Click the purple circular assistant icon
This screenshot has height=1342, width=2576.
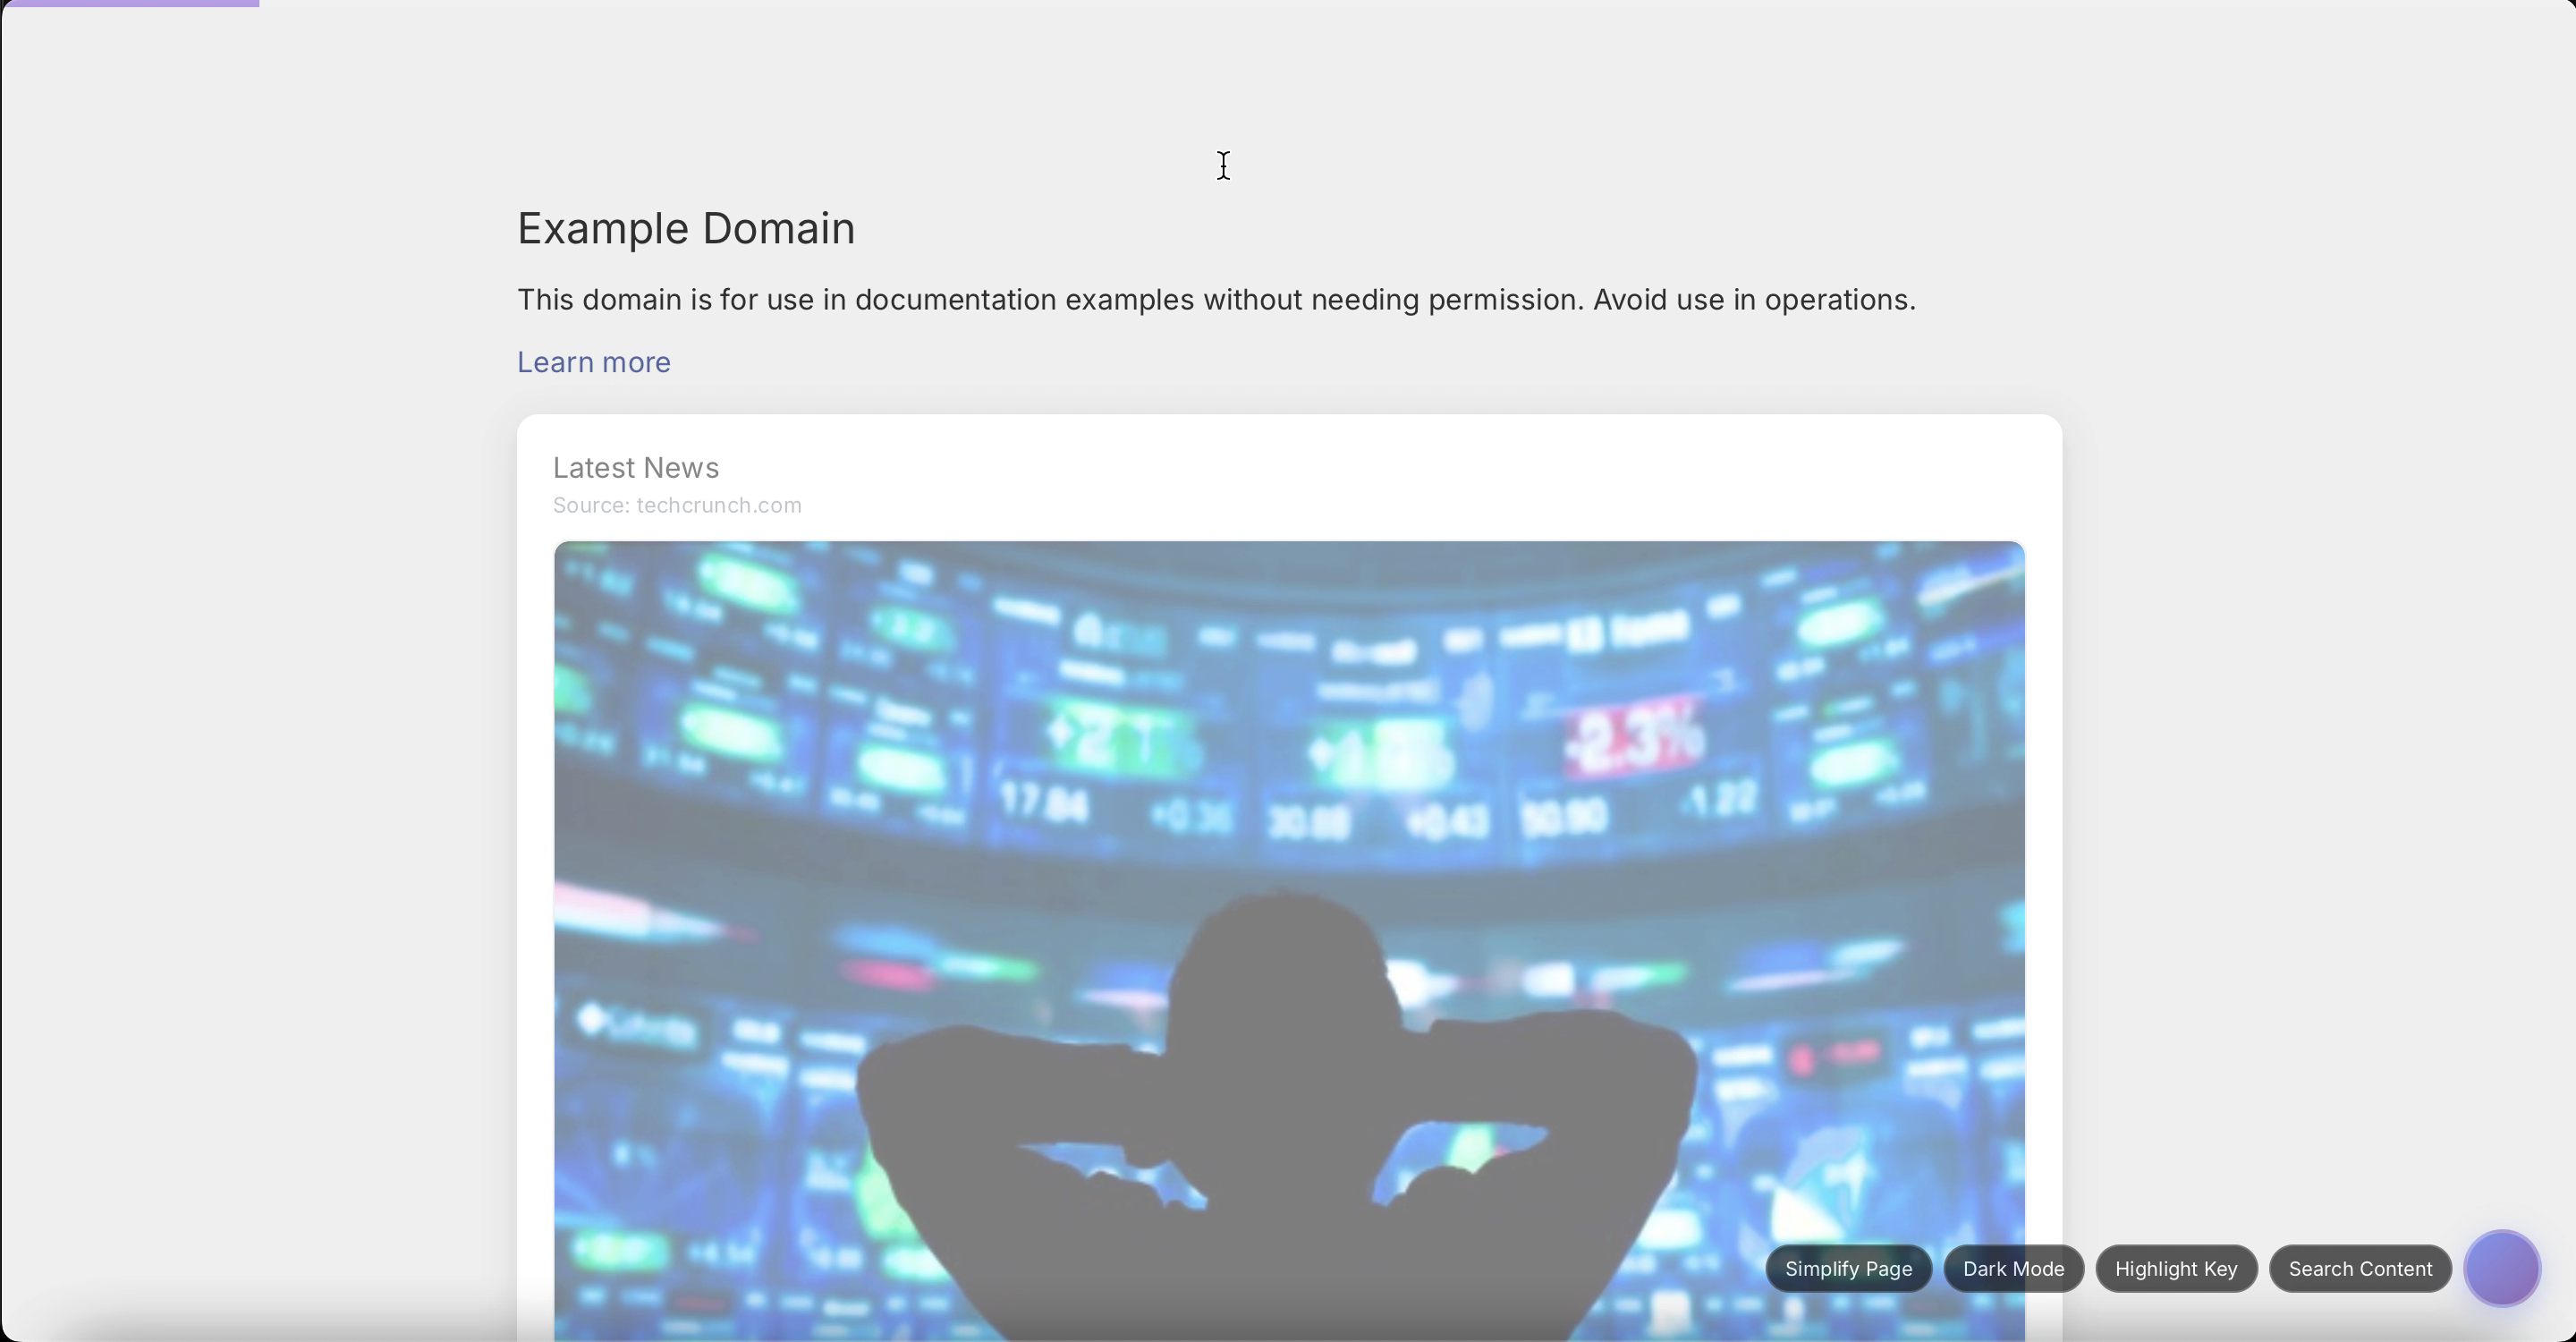click(2501, 1268)
